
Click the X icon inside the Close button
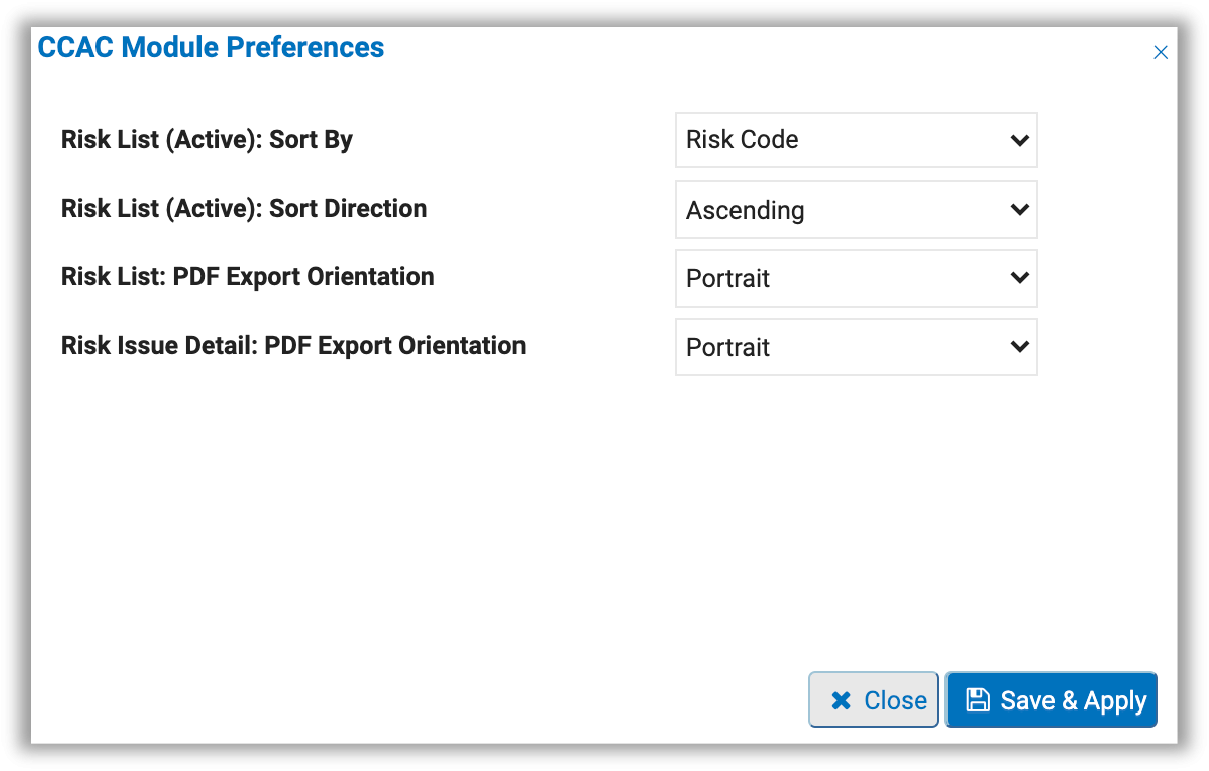coord(842,699)
